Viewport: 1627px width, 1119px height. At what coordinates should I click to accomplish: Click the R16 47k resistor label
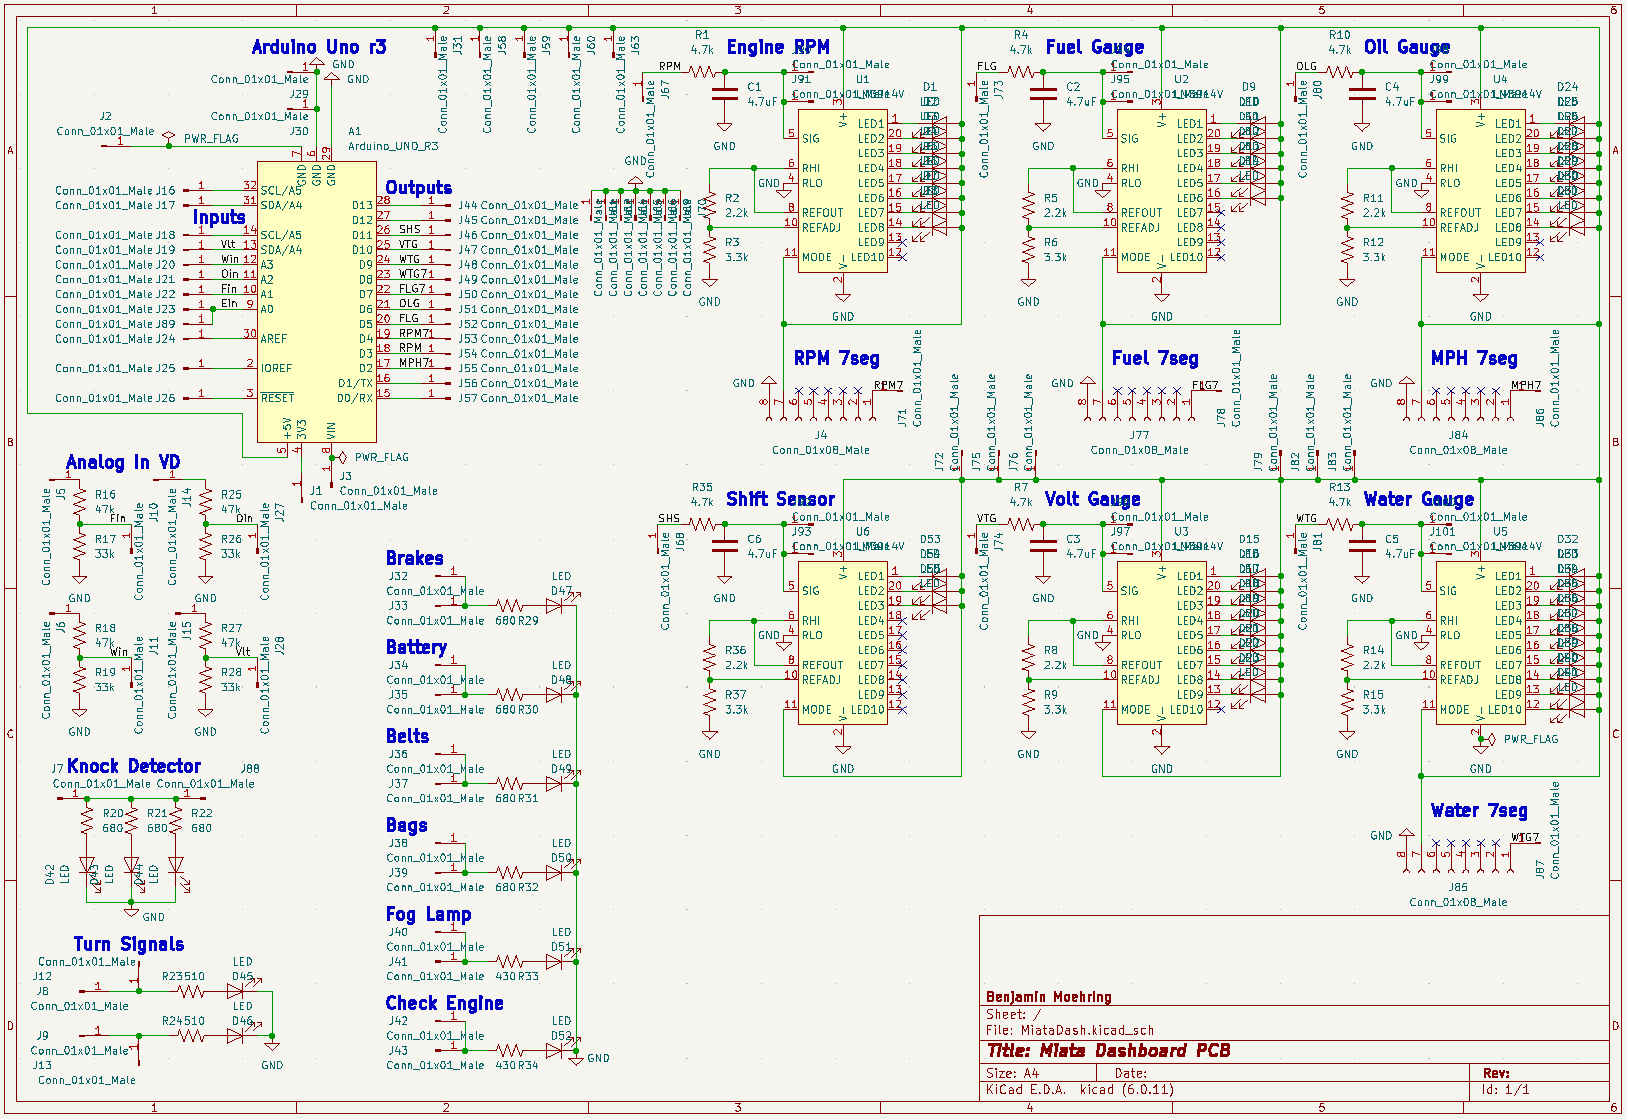coord(105,502)
